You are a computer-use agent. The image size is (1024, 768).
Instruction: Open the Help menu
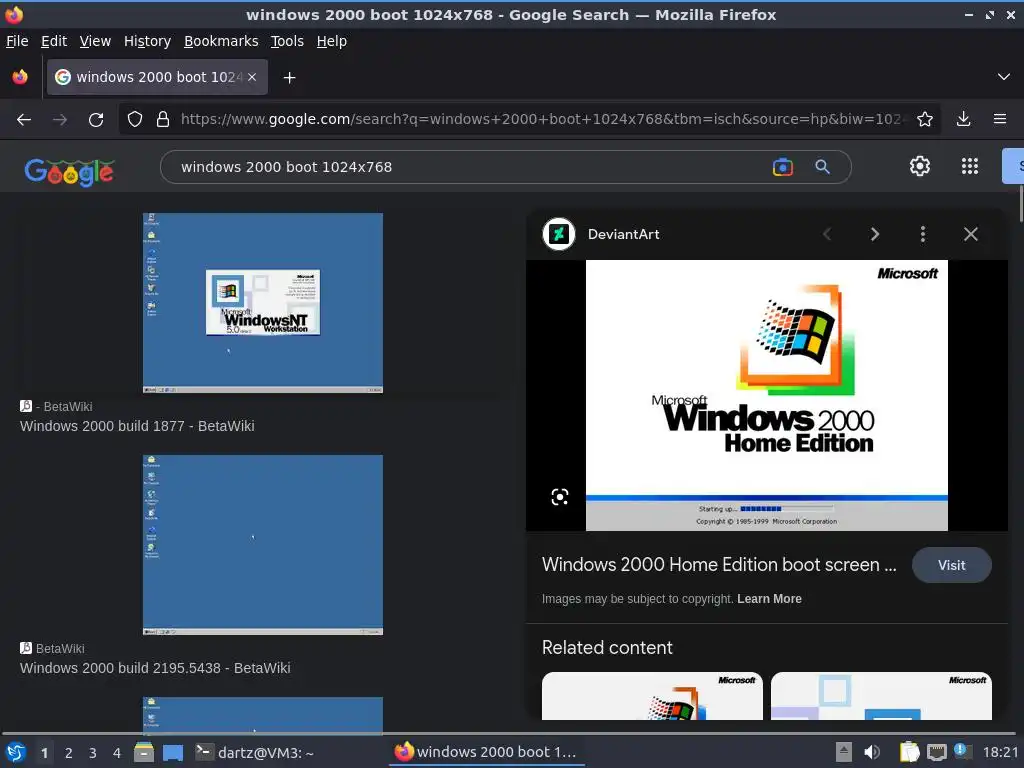[331, 41]
